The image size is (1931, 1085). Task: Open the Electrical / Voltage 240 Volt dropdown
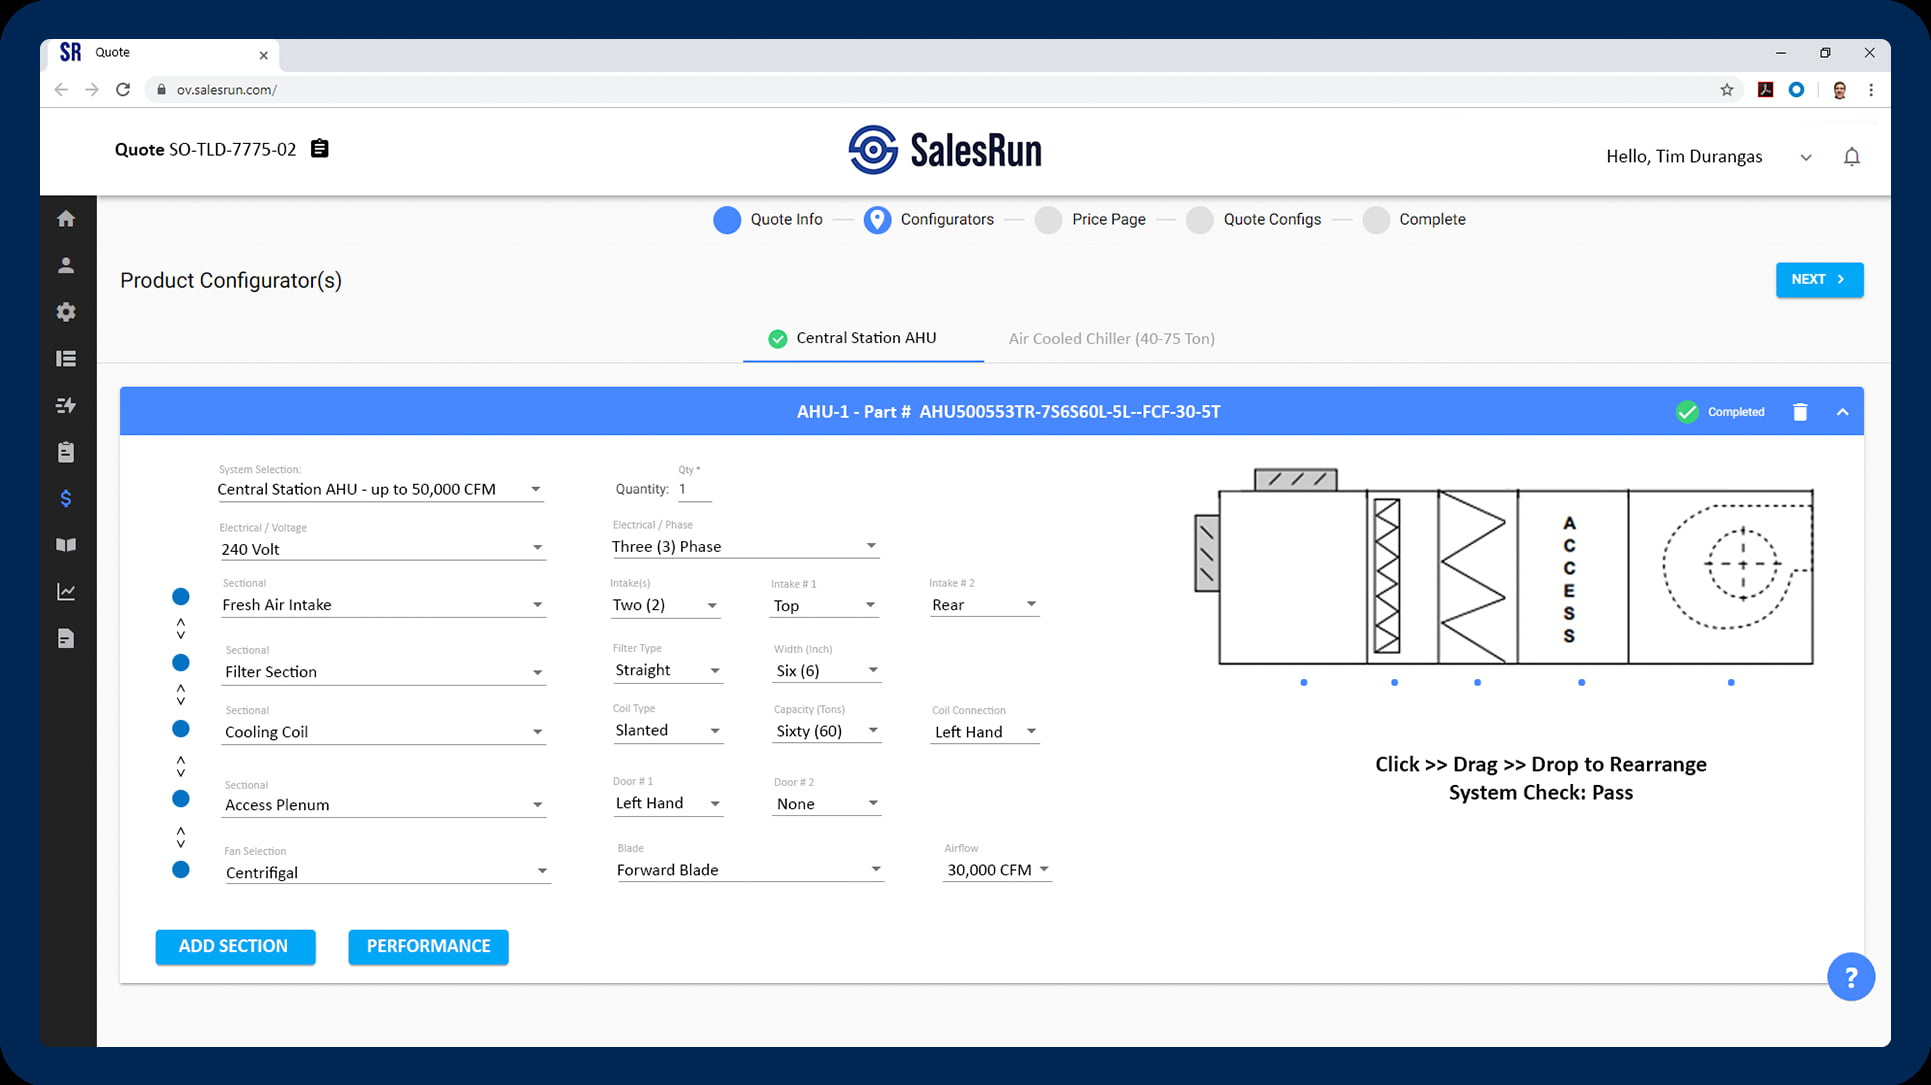(382, 549)
